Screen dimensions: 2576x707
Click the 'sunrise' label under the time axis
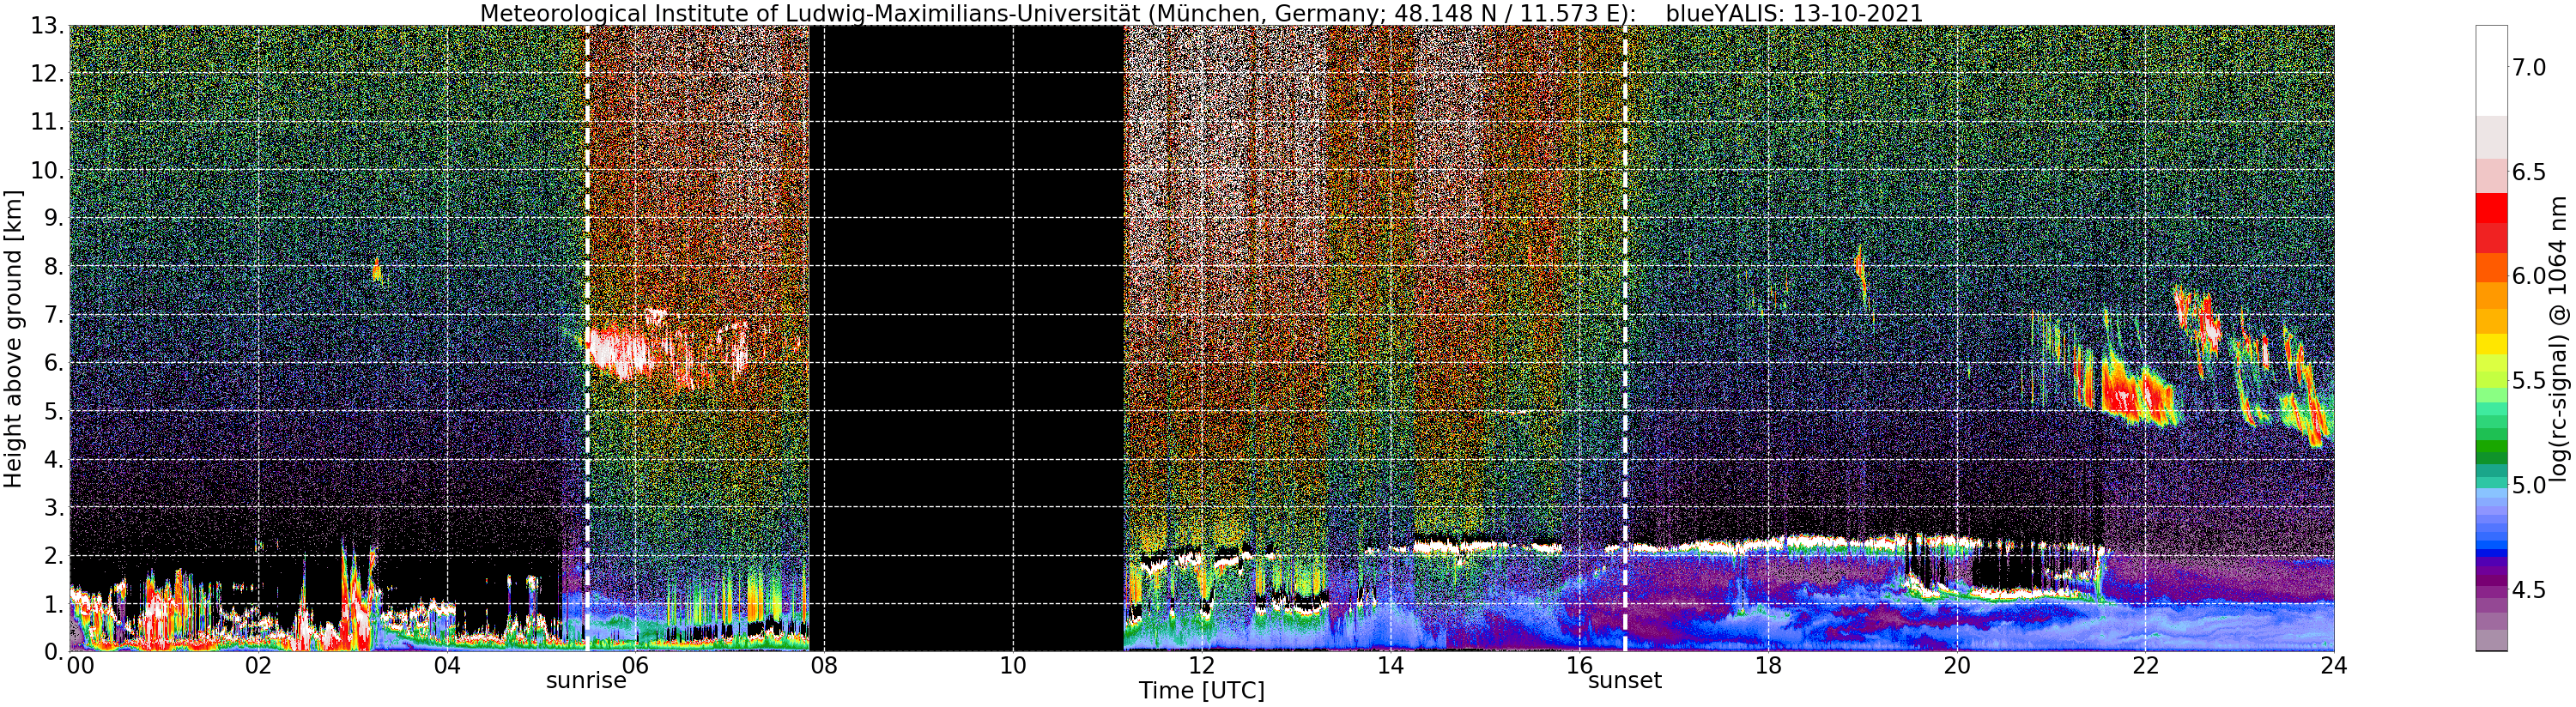click(x=586, y=681)
